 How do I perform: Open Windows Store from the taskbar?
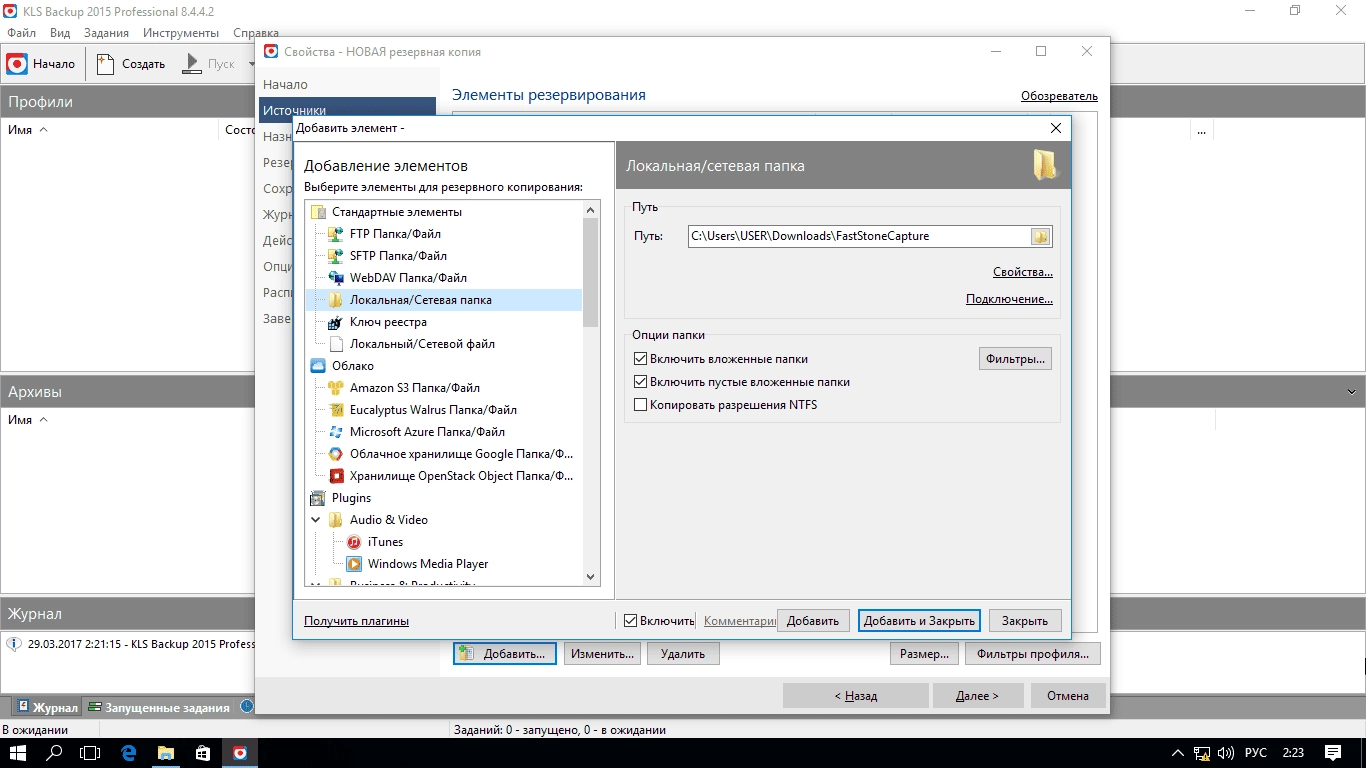point(203,752)
